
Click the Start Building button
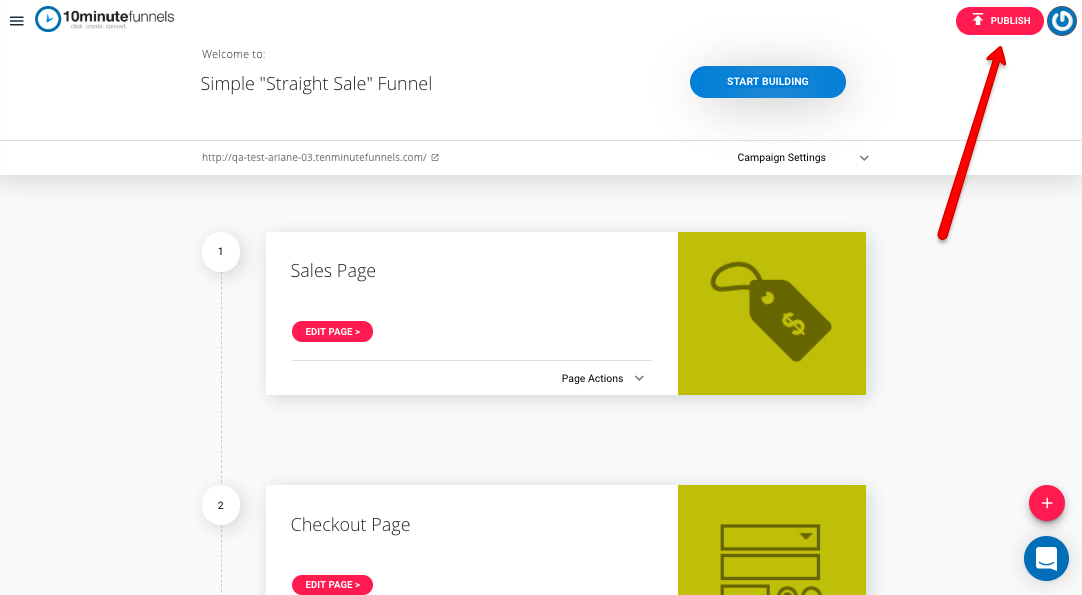coord(767,81)
